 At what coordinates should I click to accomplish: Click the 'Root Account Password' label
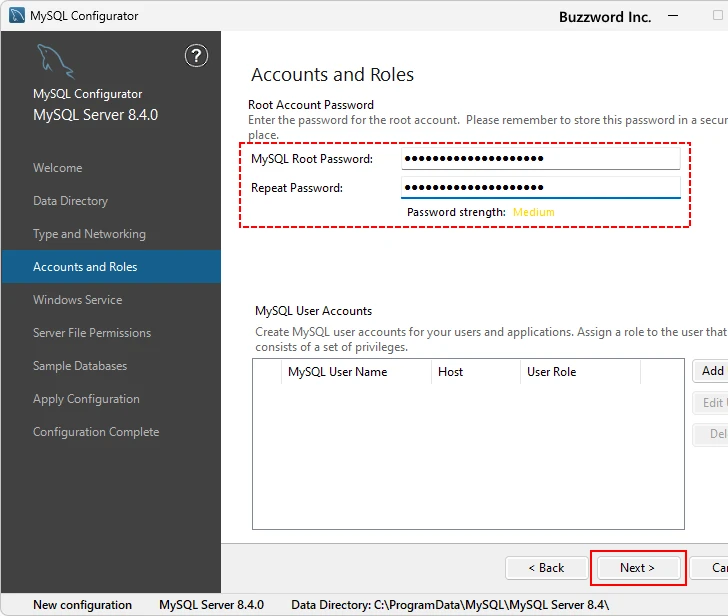[x=311, y=105]
